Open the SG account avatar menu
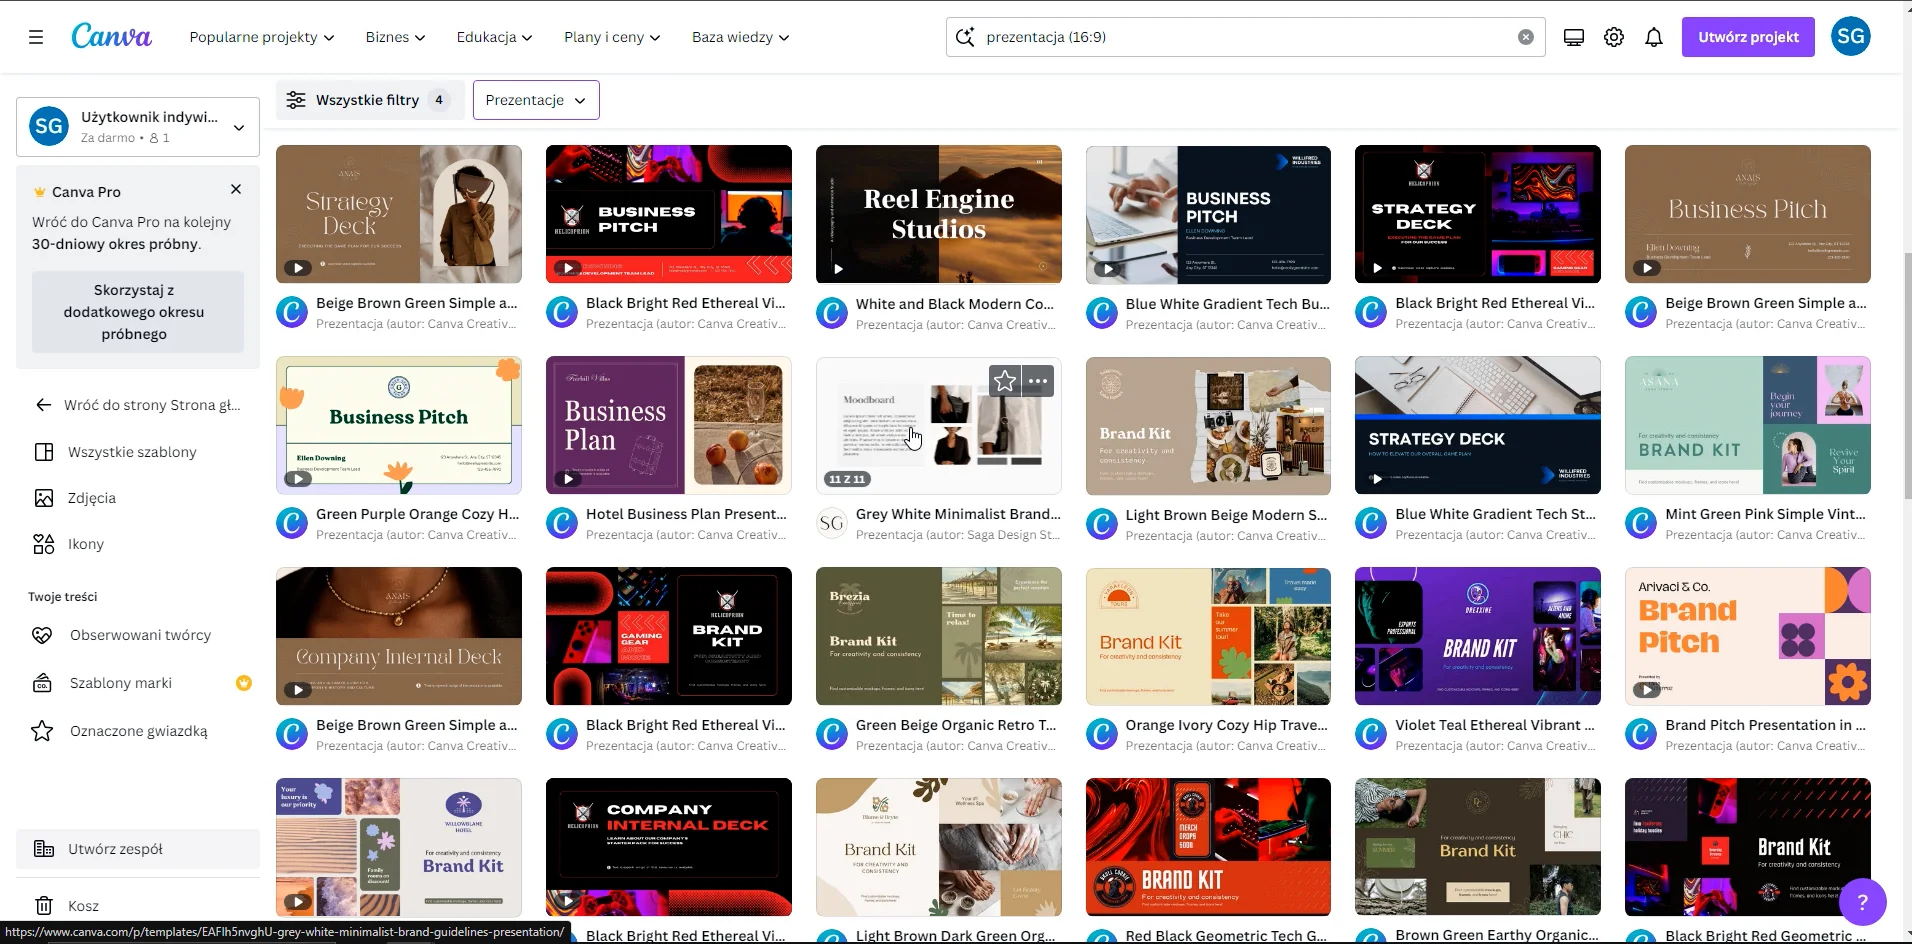This screenshot has height=944, width=1912. (1850, 37)
